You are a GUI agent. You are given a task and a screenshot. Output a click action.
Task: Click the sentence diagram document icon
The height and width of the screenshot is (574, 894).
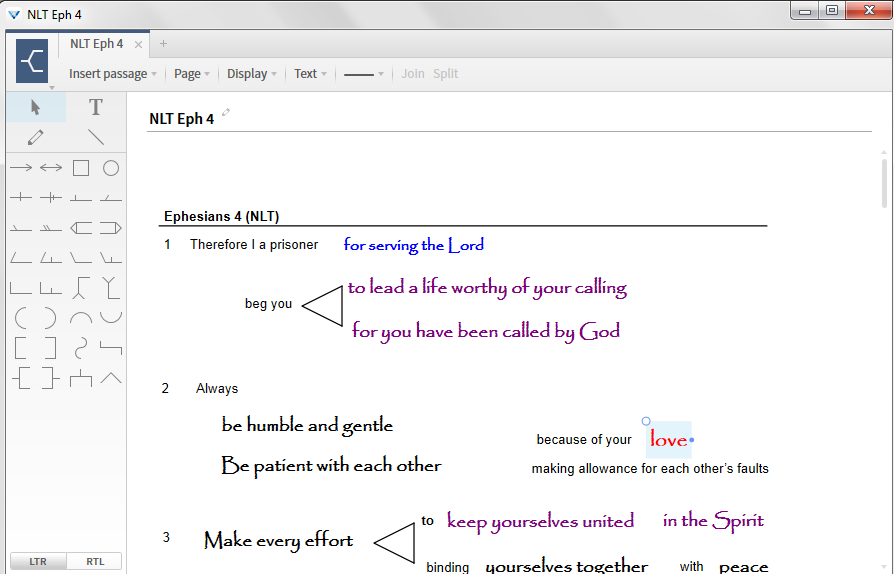point(32,62)
